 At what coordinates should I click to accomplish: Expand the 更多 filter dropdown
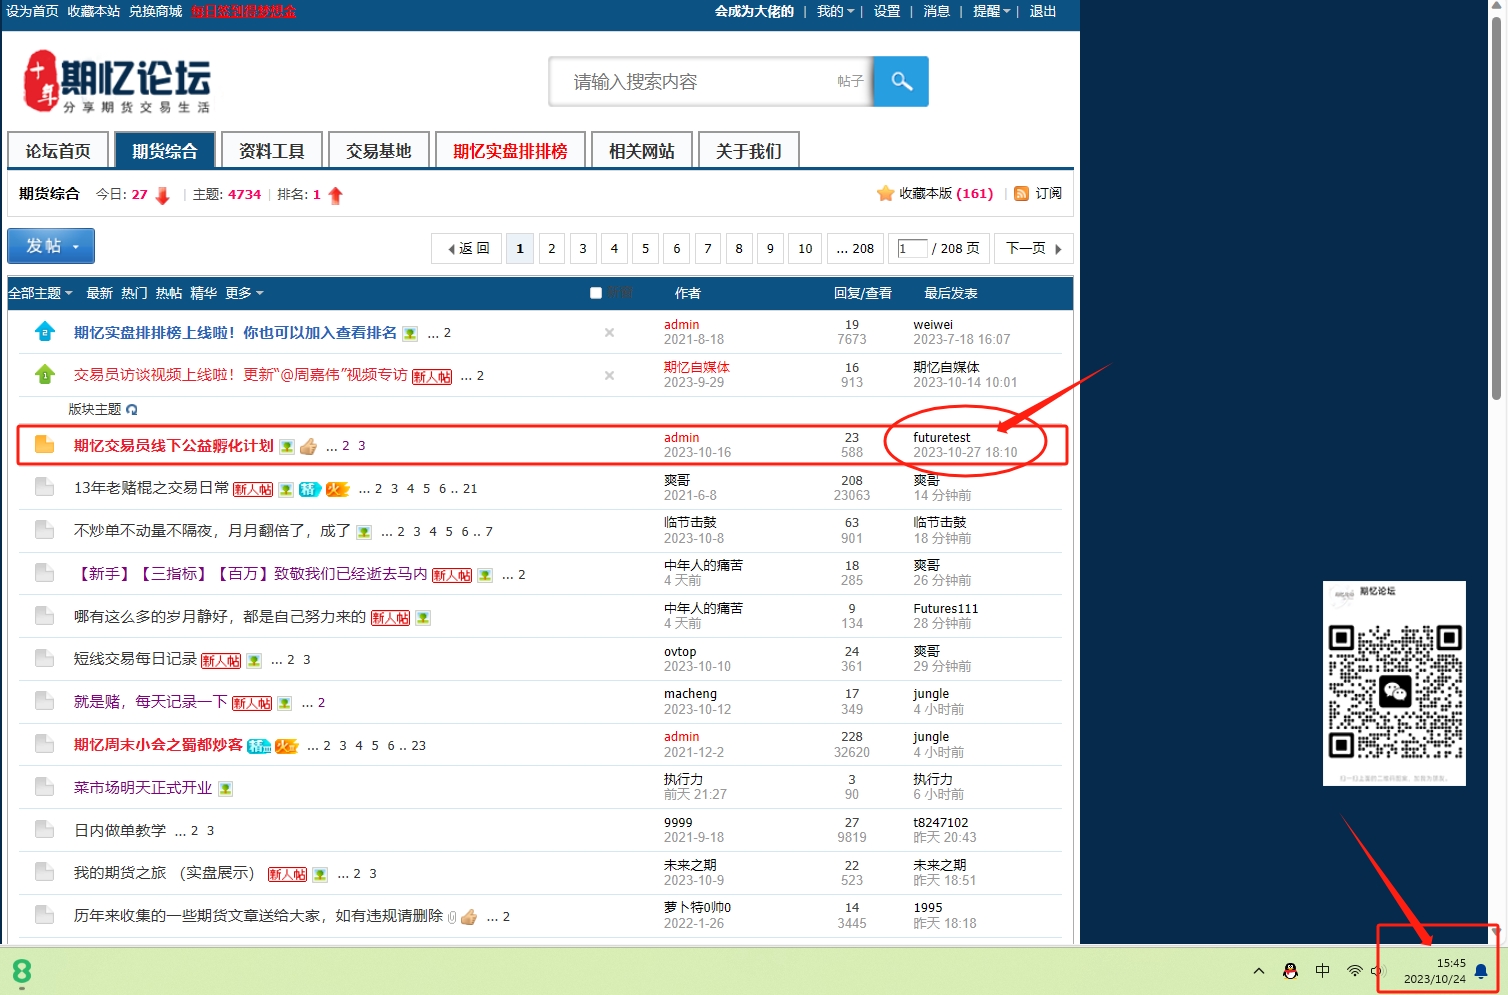click(x=244, y=293)
